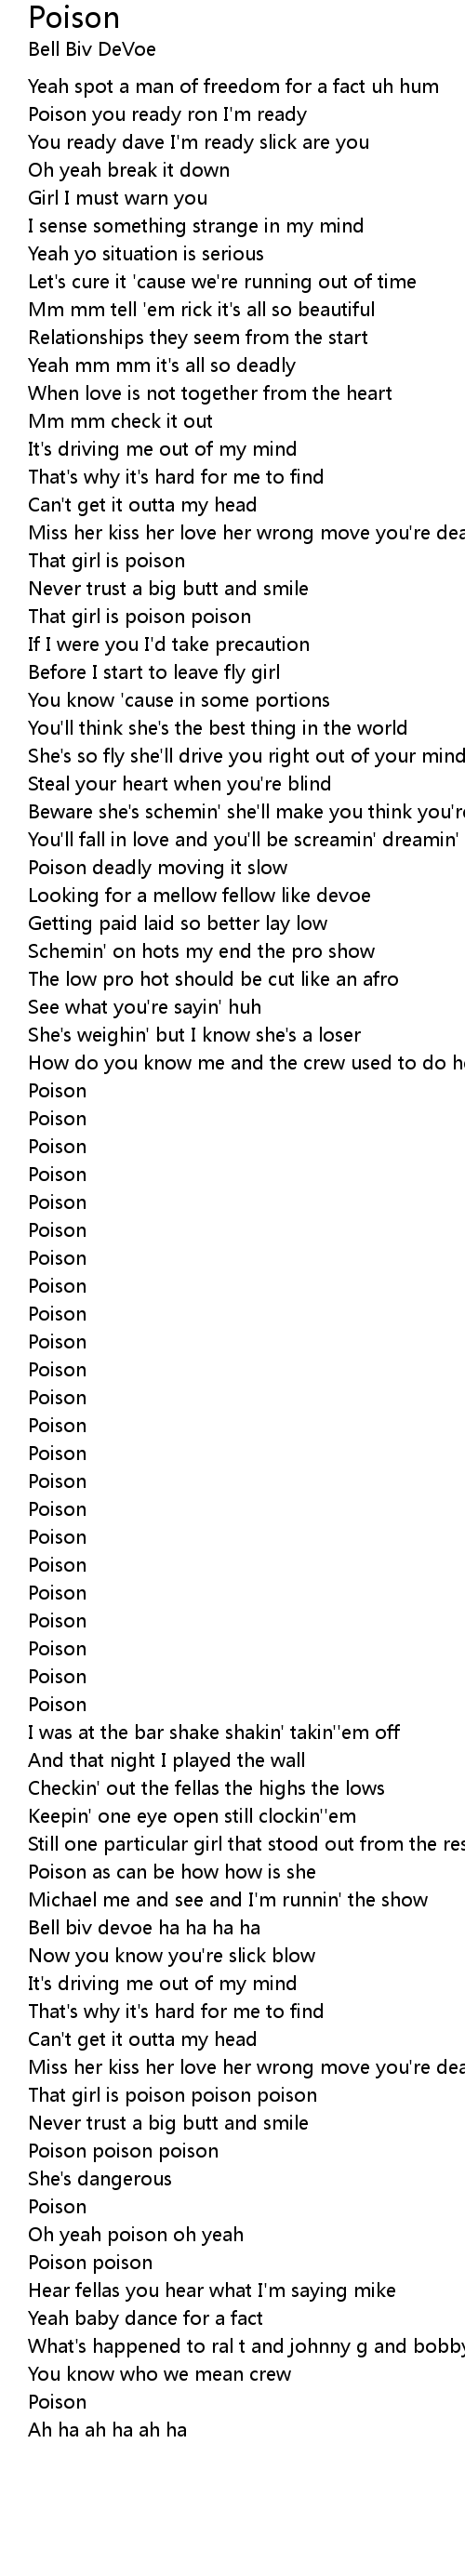Select 'Getting paid laid so better lay low'
Viewport: 465px width, 2576px height.
(178, 923)
